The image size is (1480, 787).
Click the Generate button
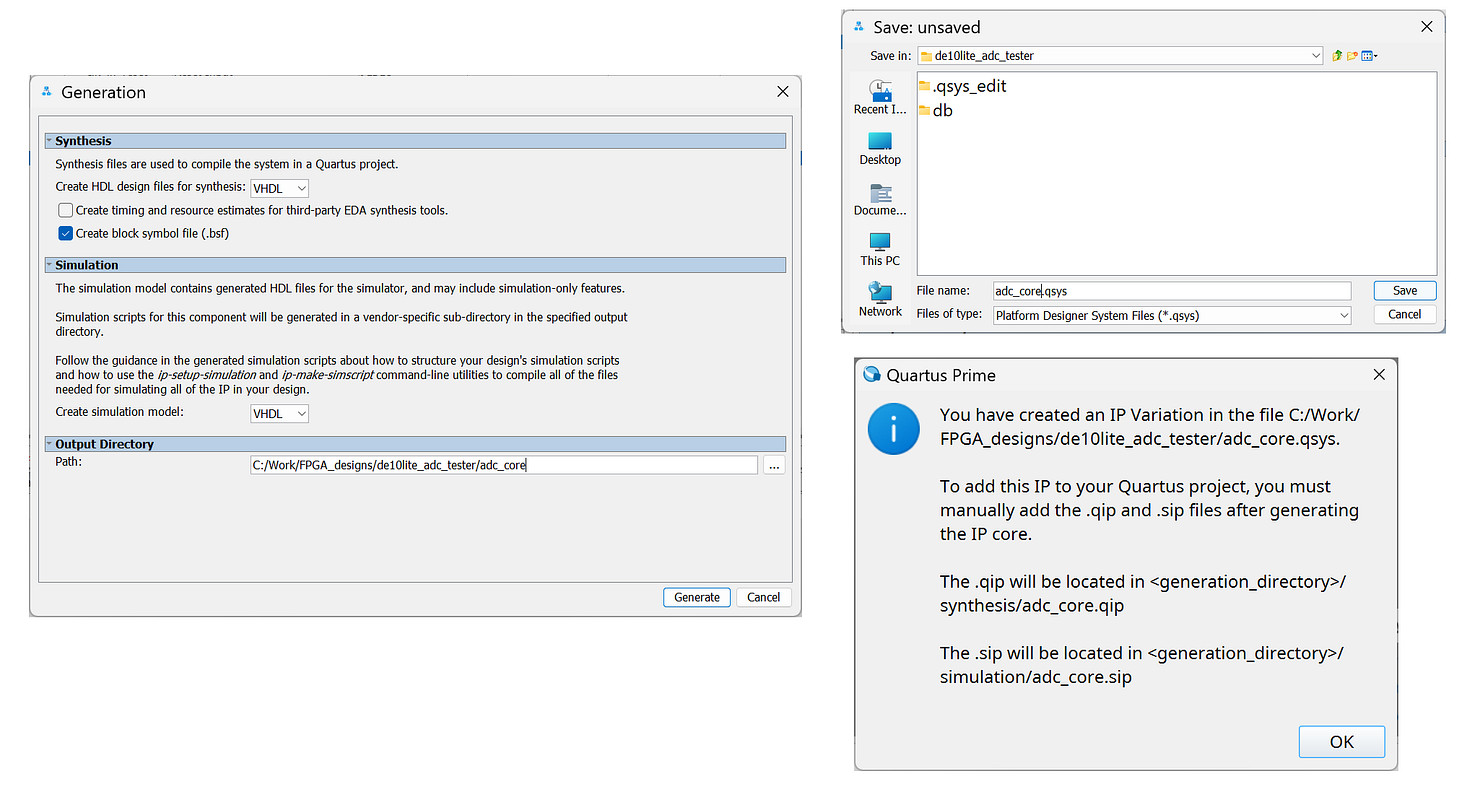click(696, 597)
